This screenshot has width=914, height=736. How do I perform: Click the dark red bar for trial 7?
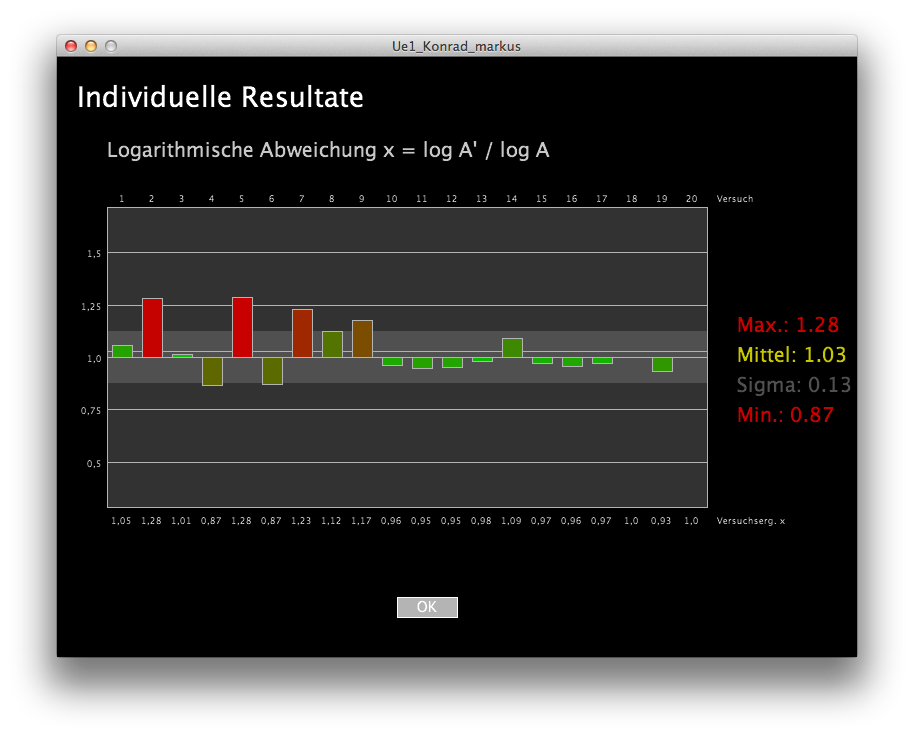point(302,333)
